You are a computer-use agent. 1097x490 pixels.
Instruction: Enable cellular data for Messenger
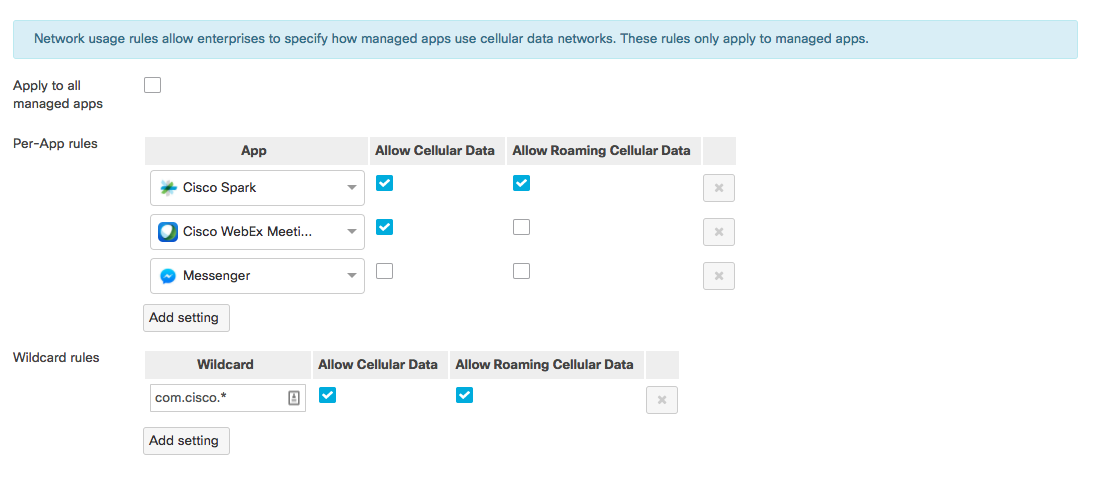[384, 271]
